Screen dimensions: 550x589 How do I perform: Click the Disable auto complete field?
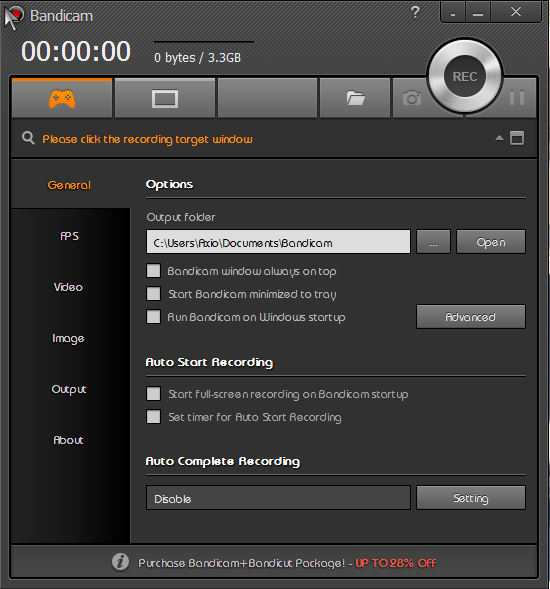pyautogui.click(x=278, y=498)
